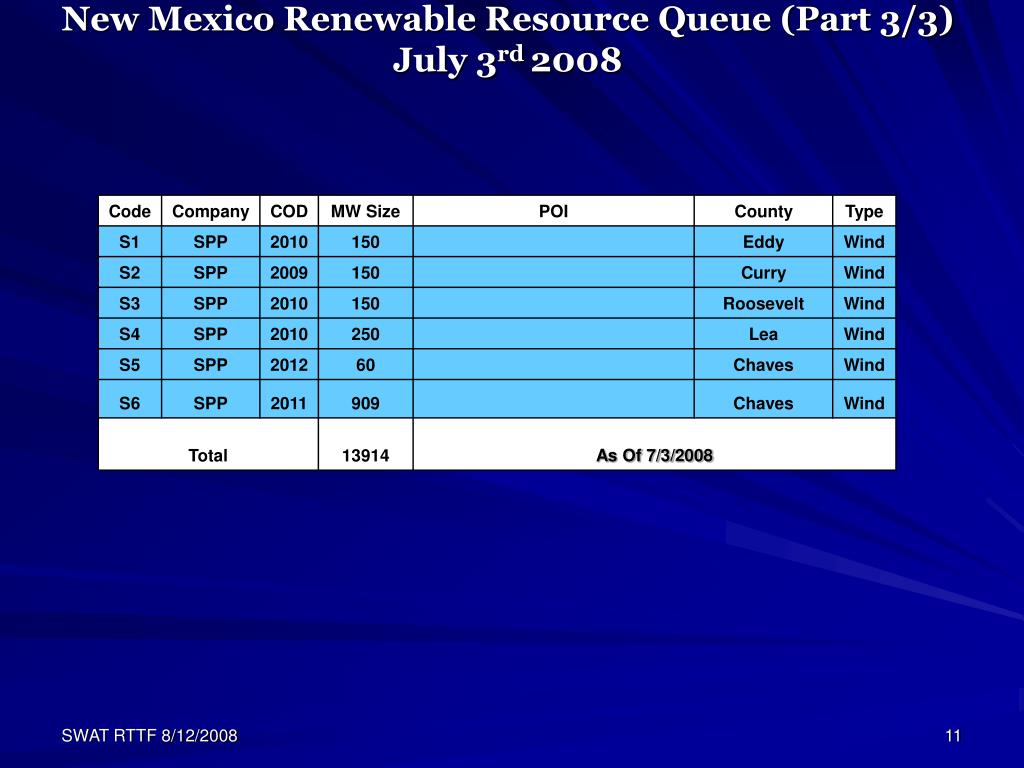Click the SWAT RTTF 8/12/2008 footer

click(150, 736)
